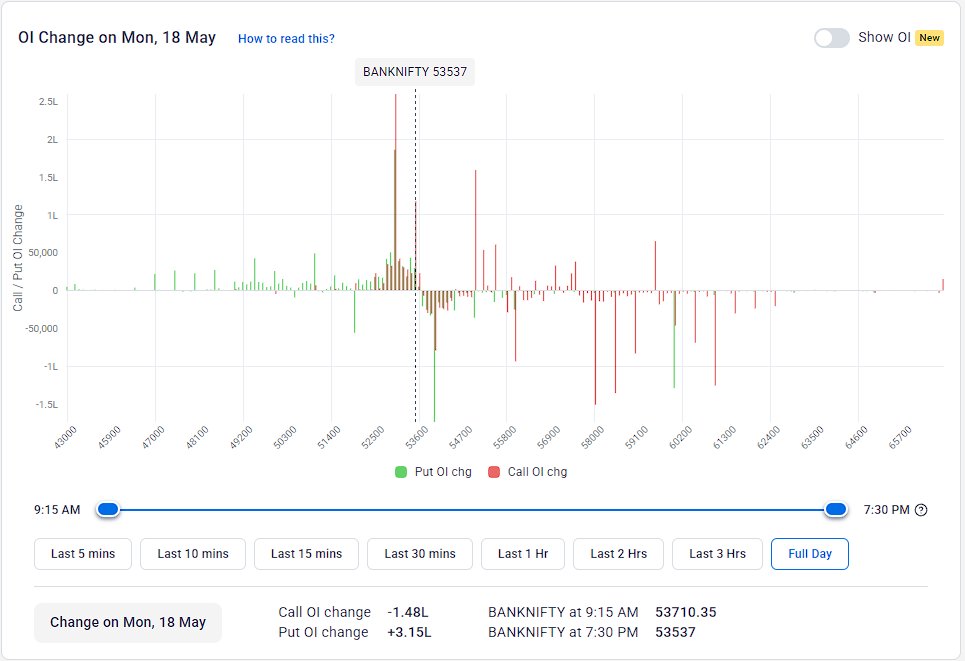This screenshot has width=965, height=661.
Task: Click the end-time slider handle at 7:30 PM
Action: point(836,510)
